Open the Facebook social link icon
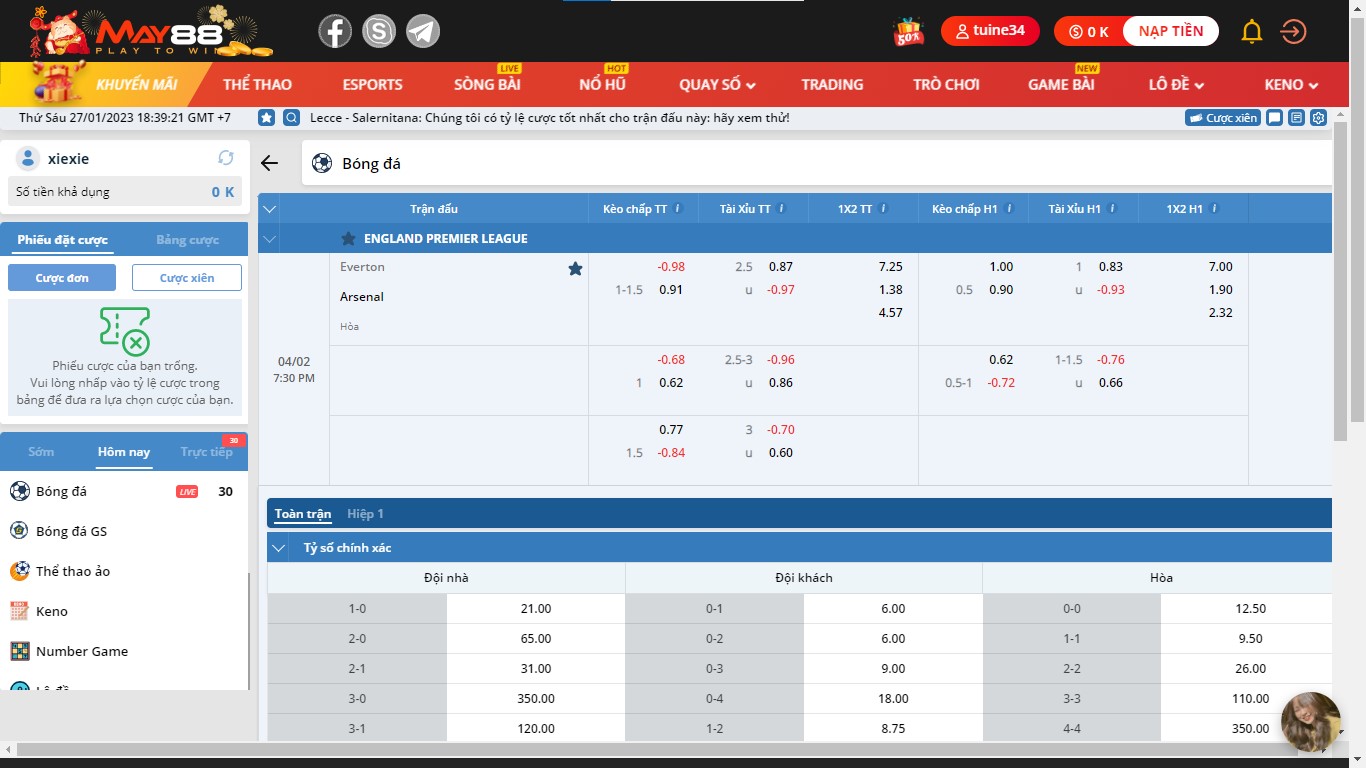 (x=335, y=31)
